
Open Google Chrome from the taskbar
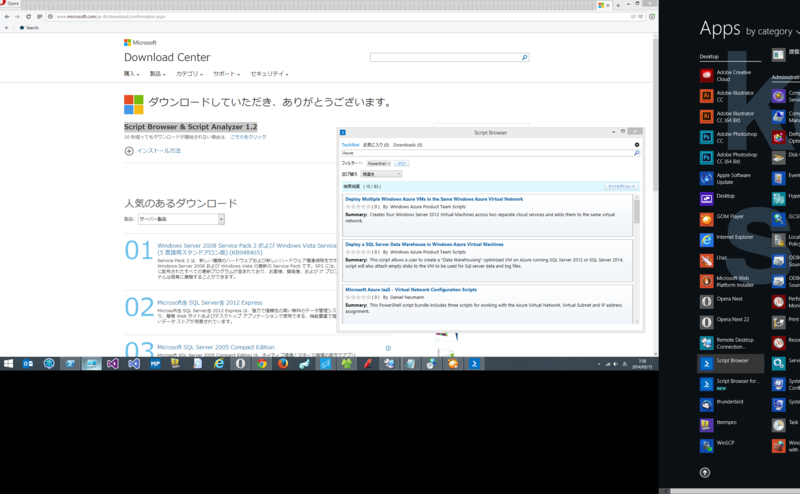point(262,364)
